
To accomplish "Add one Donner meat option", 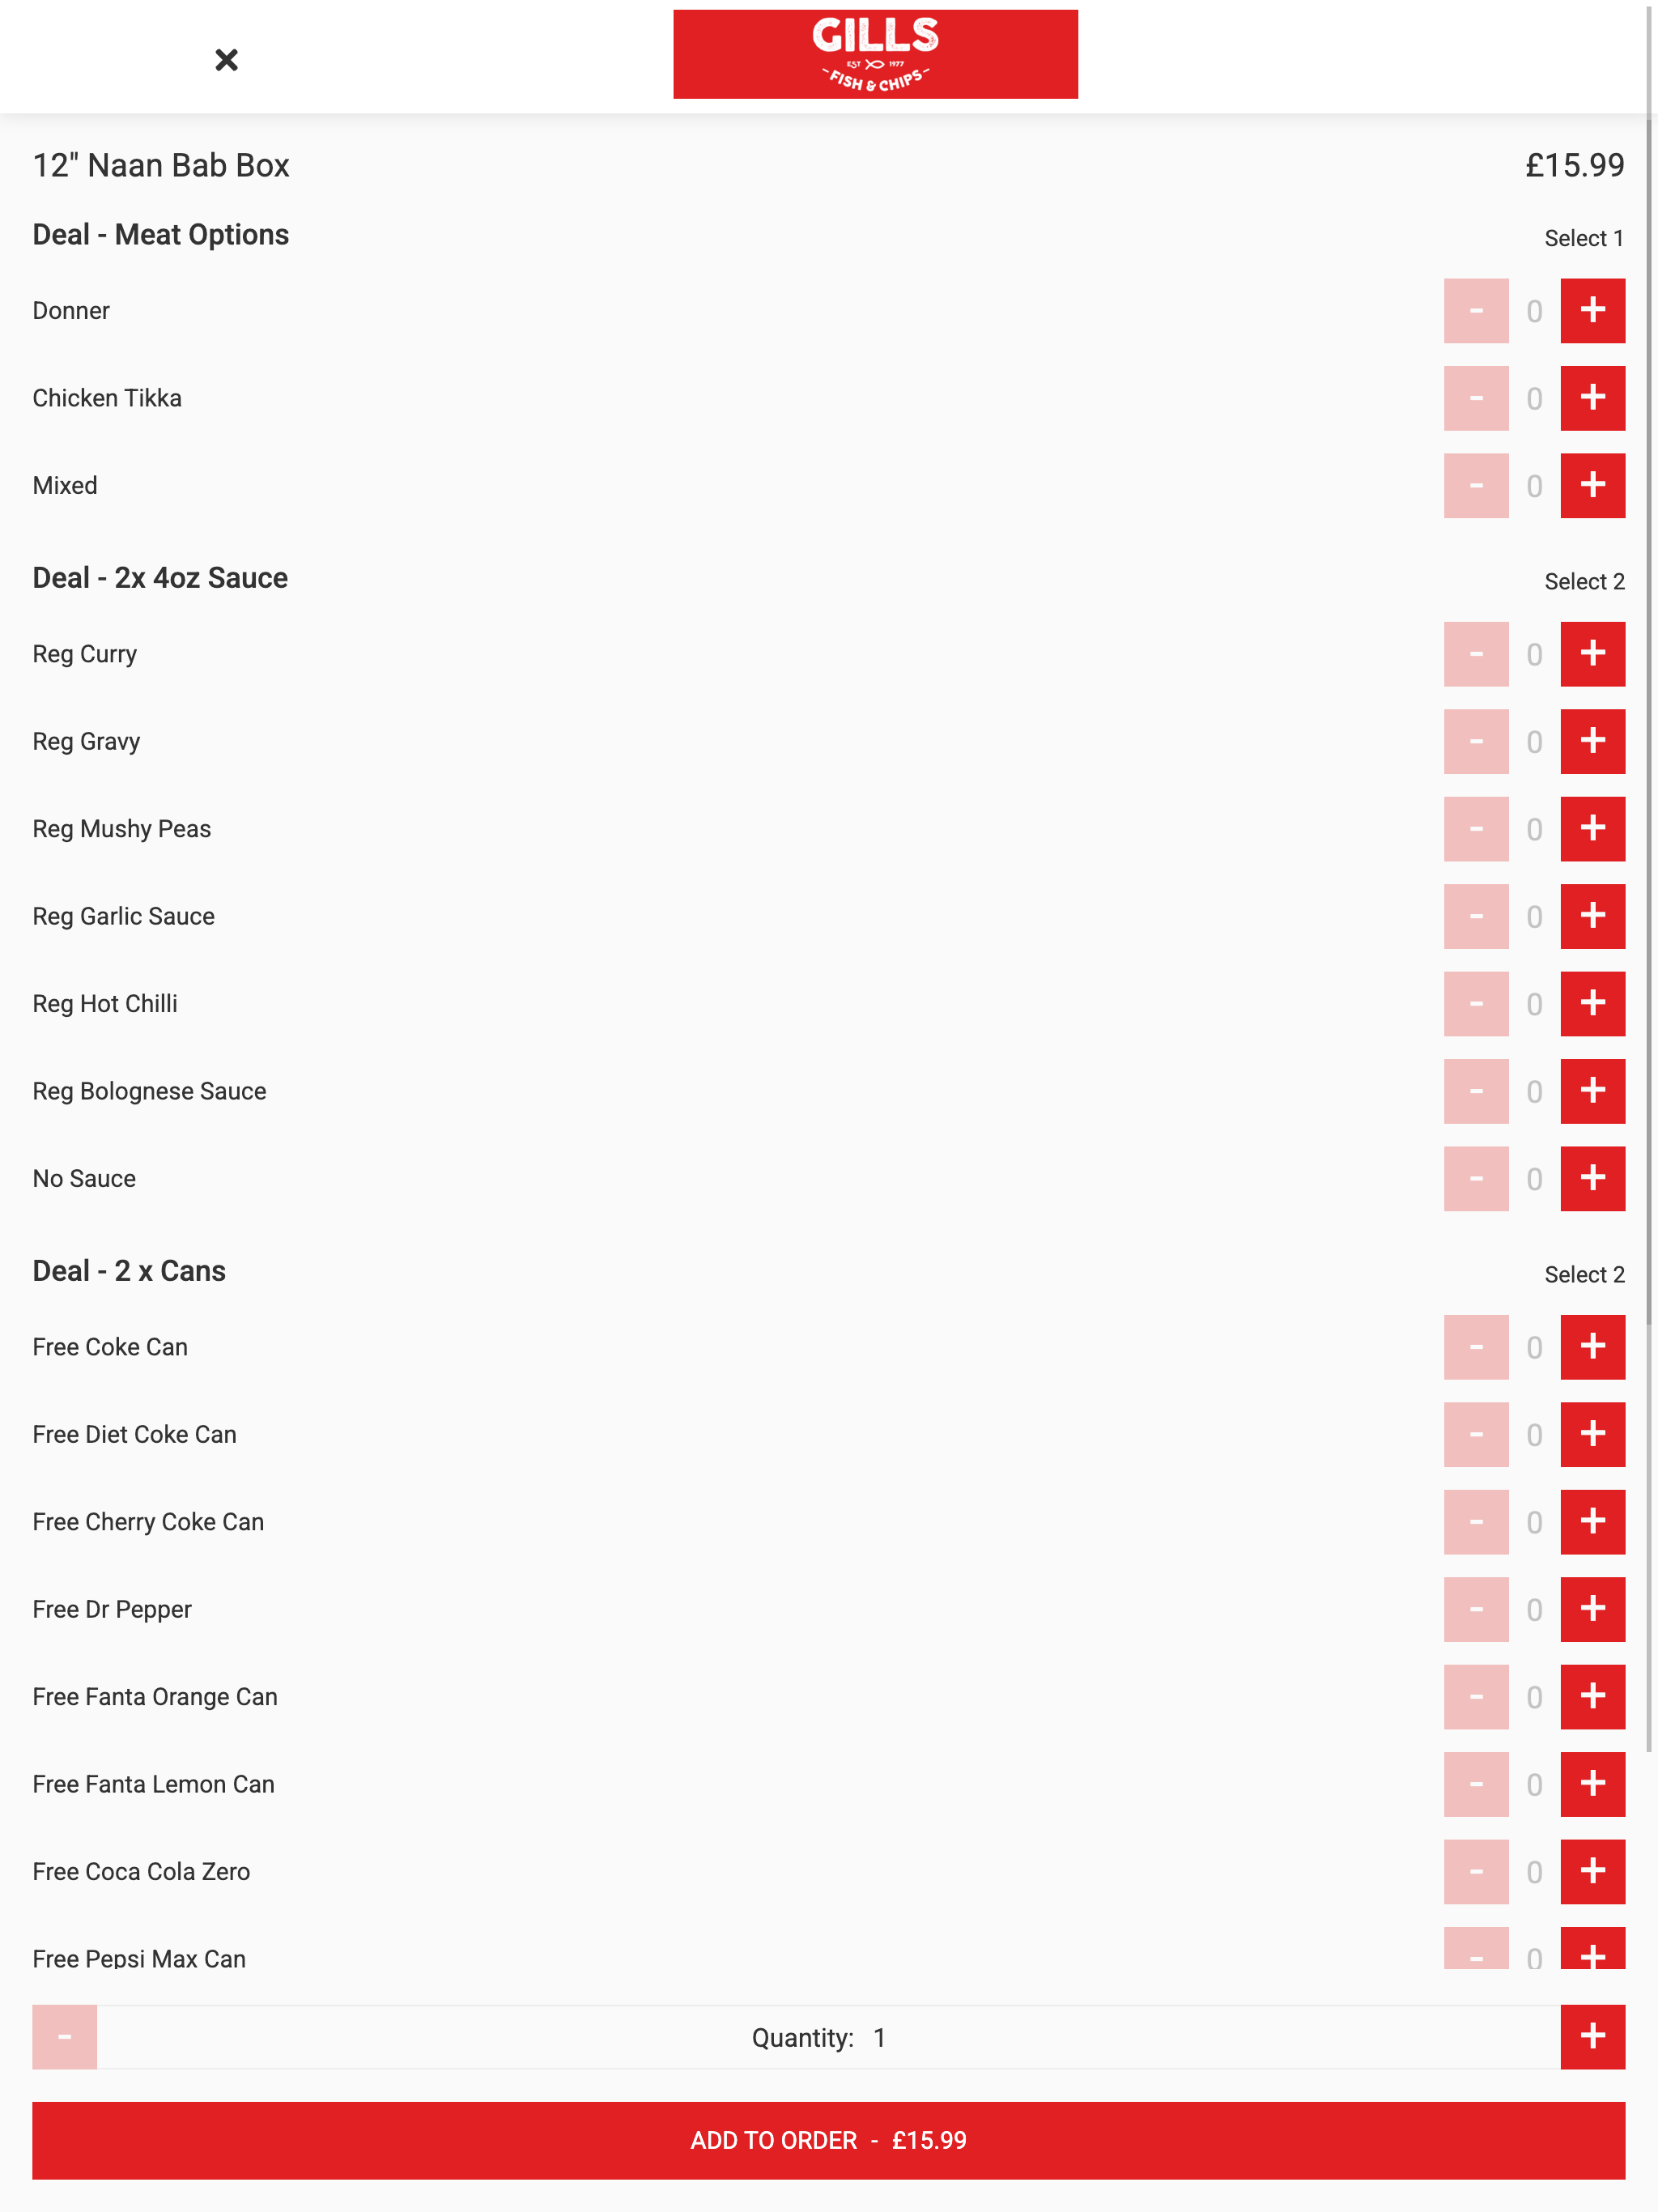I will [1592, 311].
